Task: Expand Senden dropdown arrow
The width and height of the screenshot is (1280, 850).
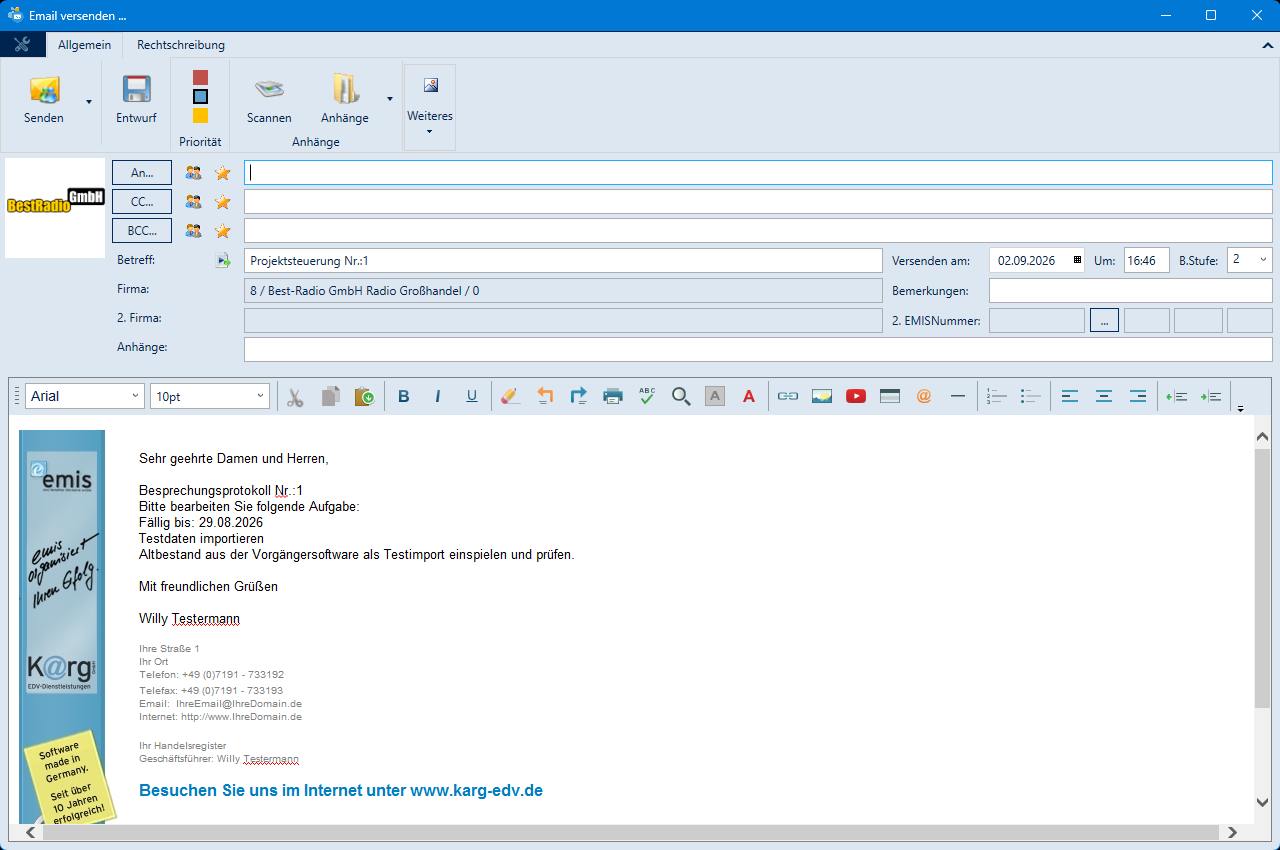Action: [x=89, y=101]
